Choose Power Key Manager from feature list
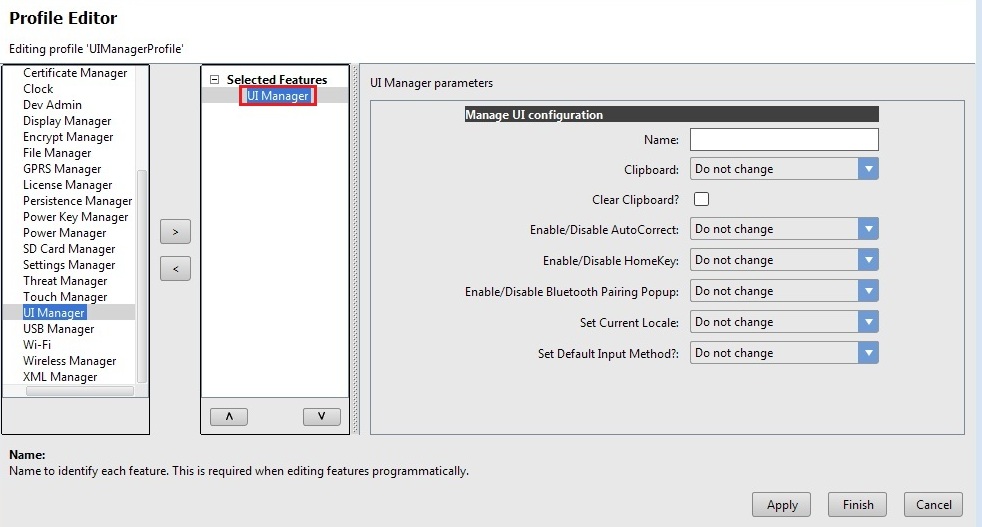The height and width of the screenshot is (527, 982). tap(75, 217)
